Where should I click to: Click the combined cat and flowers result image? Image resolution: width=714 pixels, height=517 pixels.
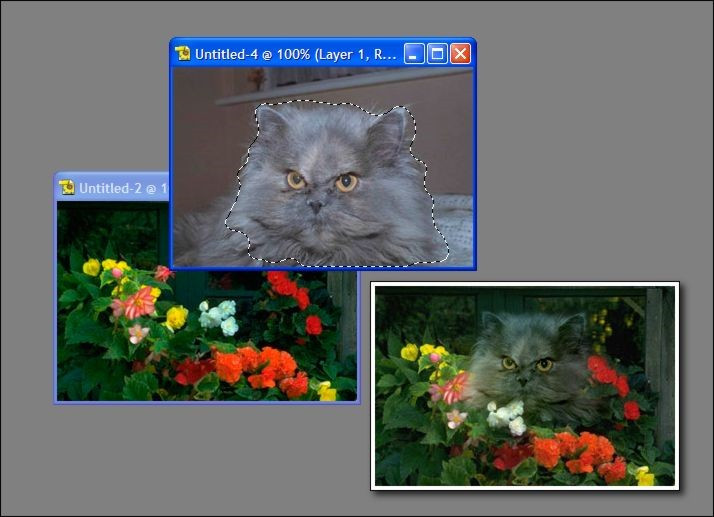click(525, 386)
